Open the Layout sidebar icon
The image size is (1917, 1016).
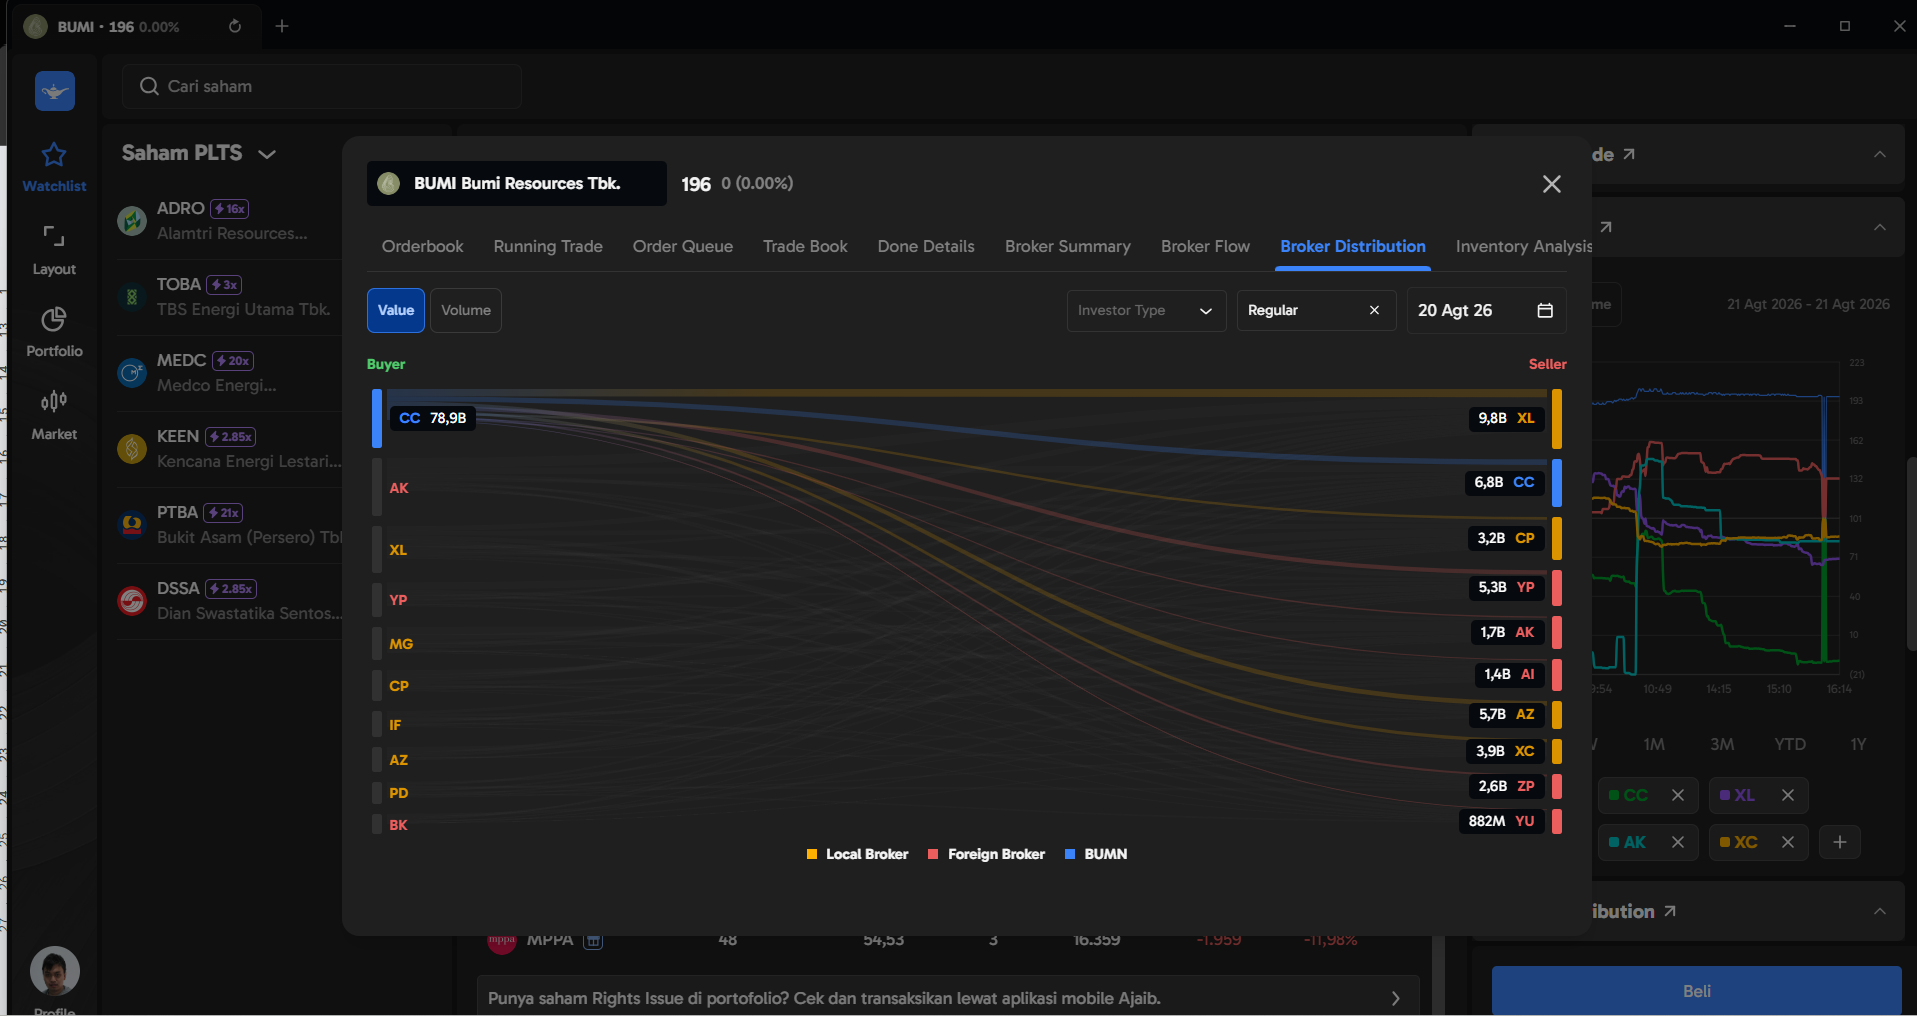pyautogui.click(x=54, y=237)
